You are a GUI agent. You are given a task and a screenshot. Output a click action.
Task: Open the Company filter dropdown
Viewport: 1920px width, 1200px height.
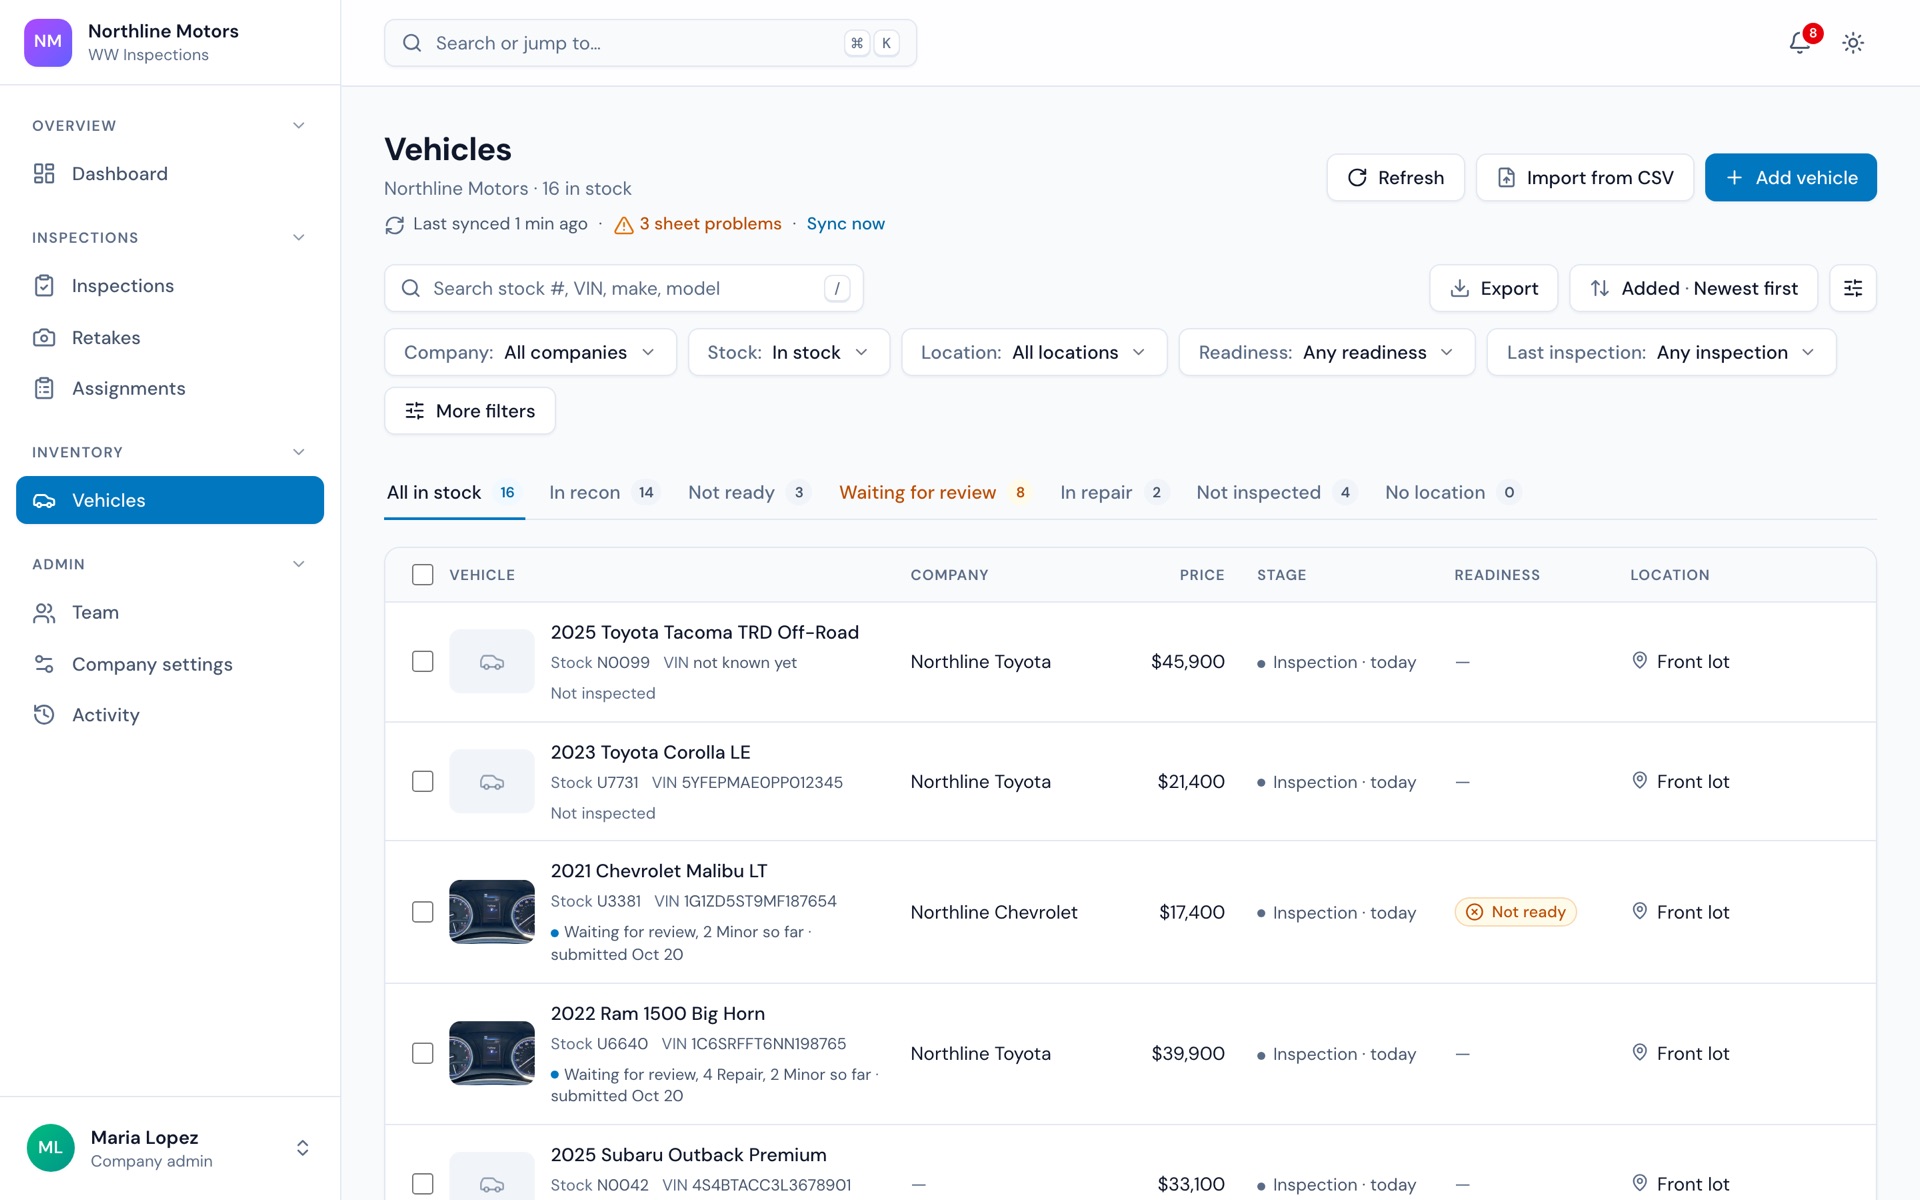pos(530,353)
